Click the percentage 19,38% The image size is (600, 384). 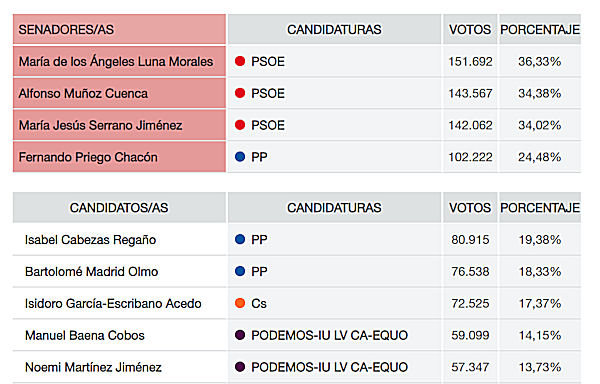point(540,239)
